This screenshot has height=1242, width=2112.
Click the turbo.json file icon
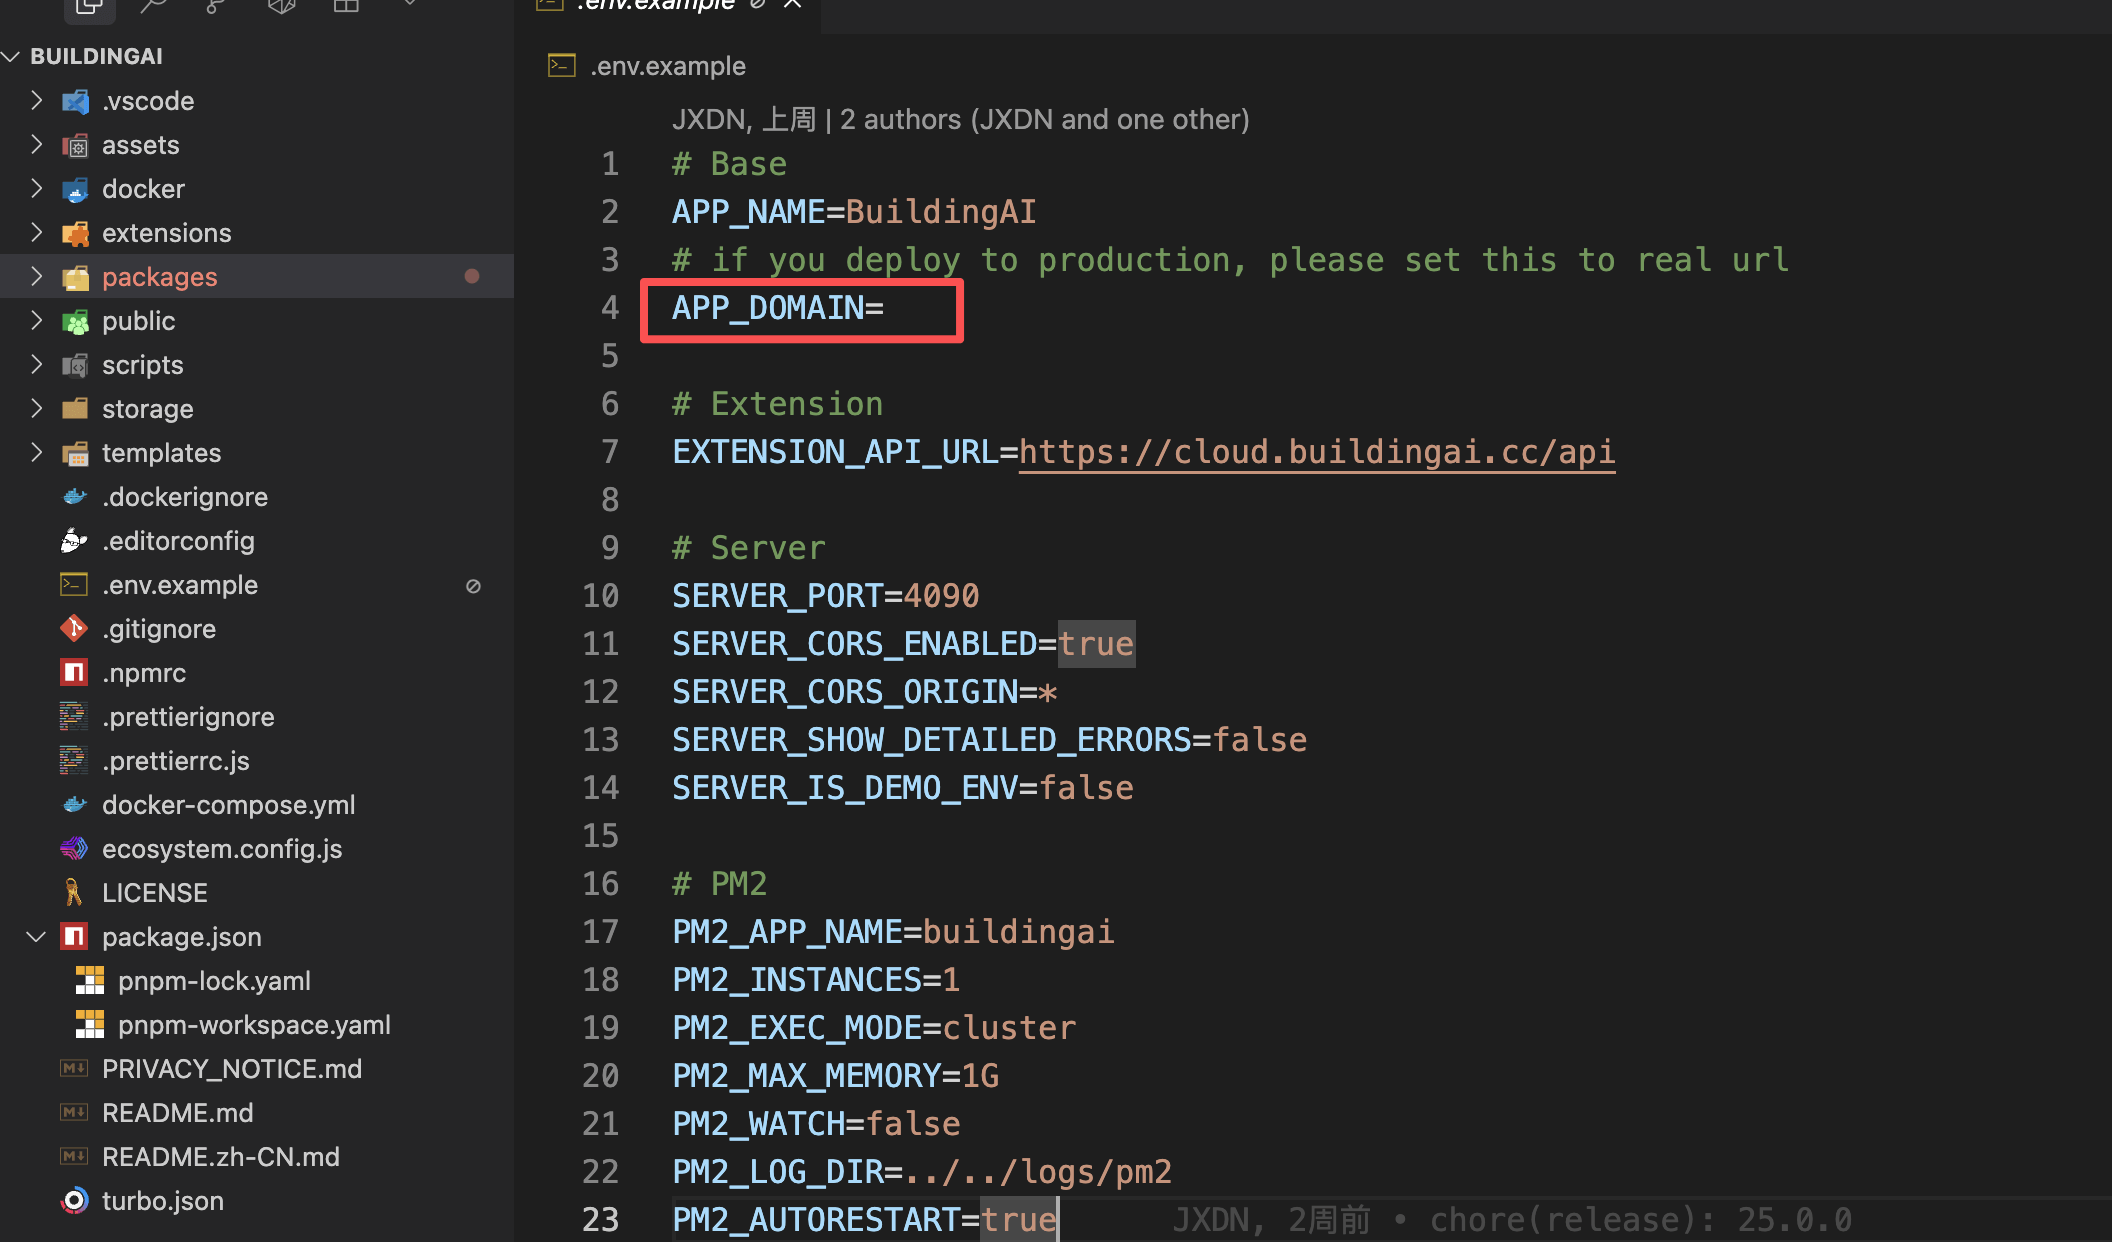[x=75, y=1201]
